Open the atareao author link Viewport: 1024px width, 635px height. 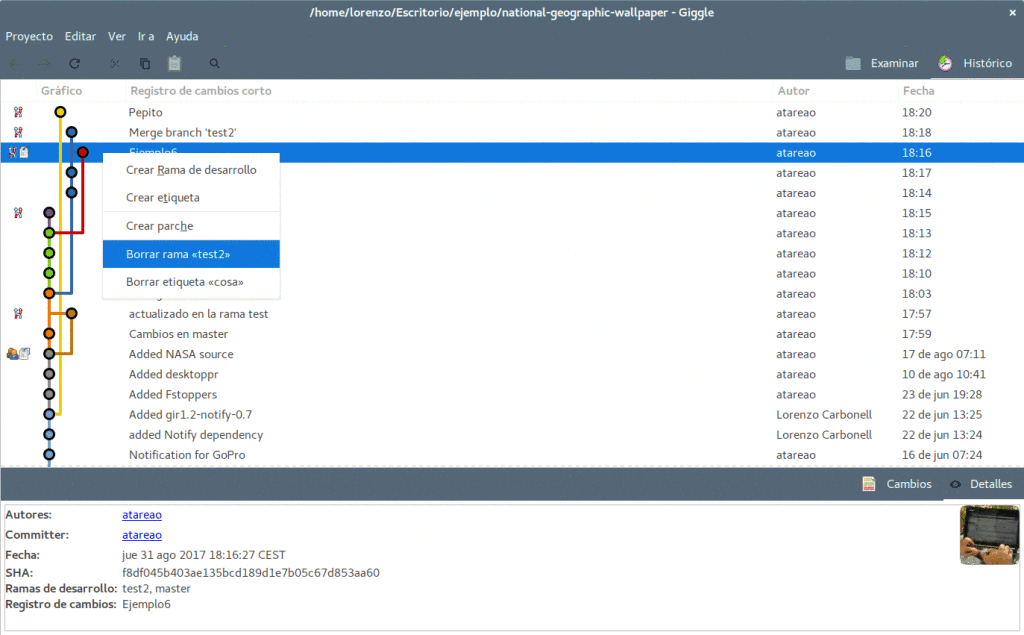point(141,514)
